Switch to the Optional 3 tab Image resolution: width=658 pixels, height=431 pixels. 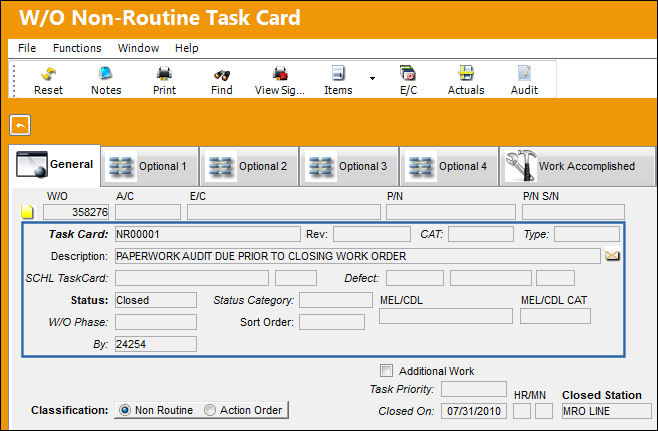349,166
